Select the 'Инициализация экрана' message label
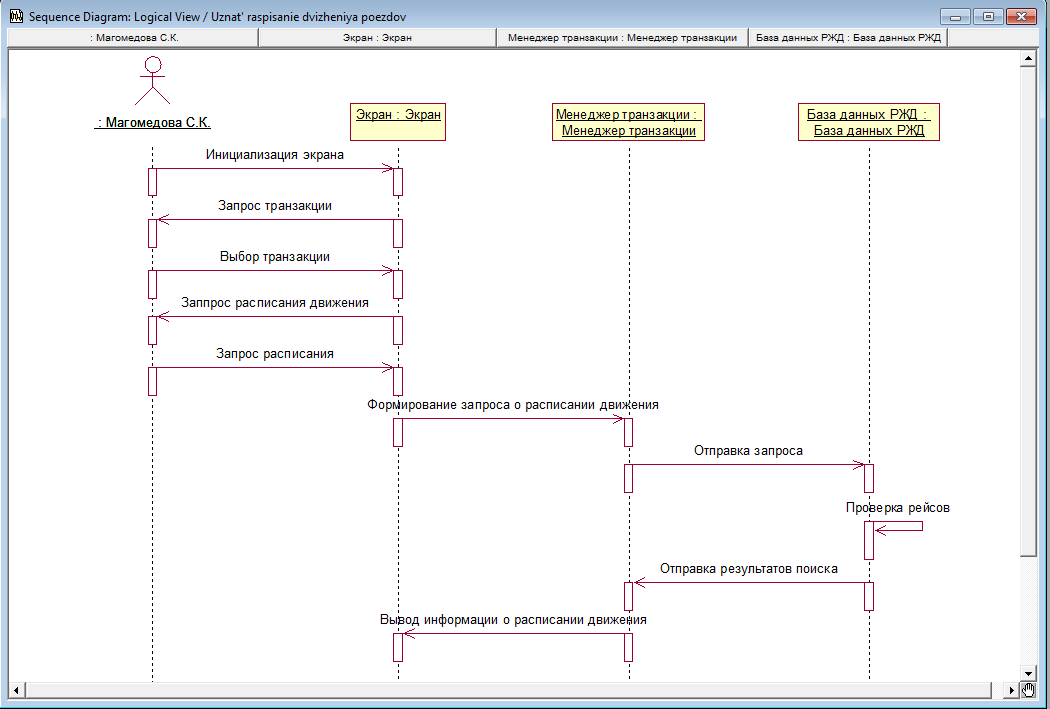Screen dimensions: 1050x709 pyautogui.click(x=275, y=155)
